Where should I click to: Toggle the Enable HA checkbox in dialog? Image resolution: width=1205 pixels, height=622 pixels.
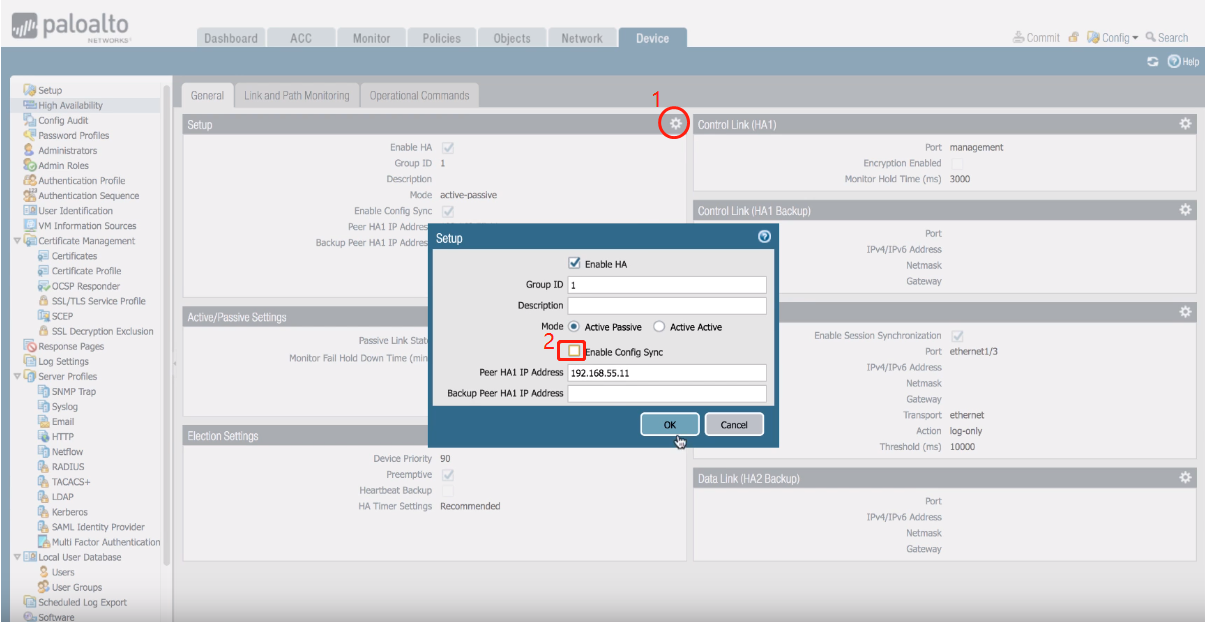pyautogui.click(x=574, y=264)
